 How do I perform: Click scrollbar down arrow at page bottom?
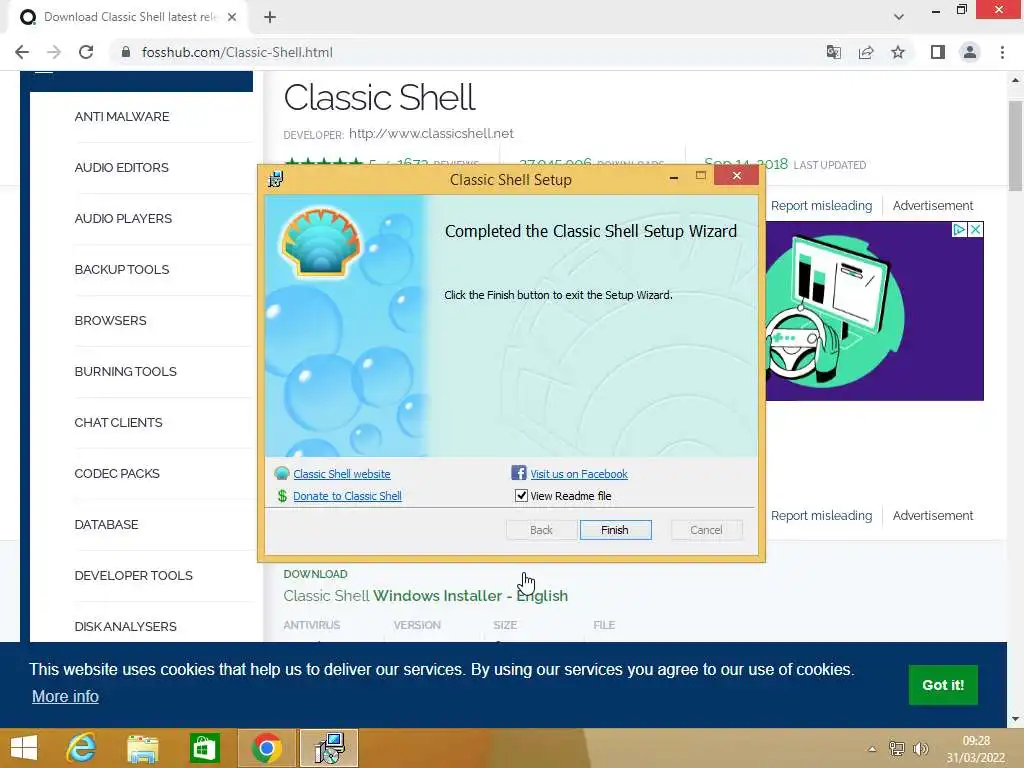1015,719
